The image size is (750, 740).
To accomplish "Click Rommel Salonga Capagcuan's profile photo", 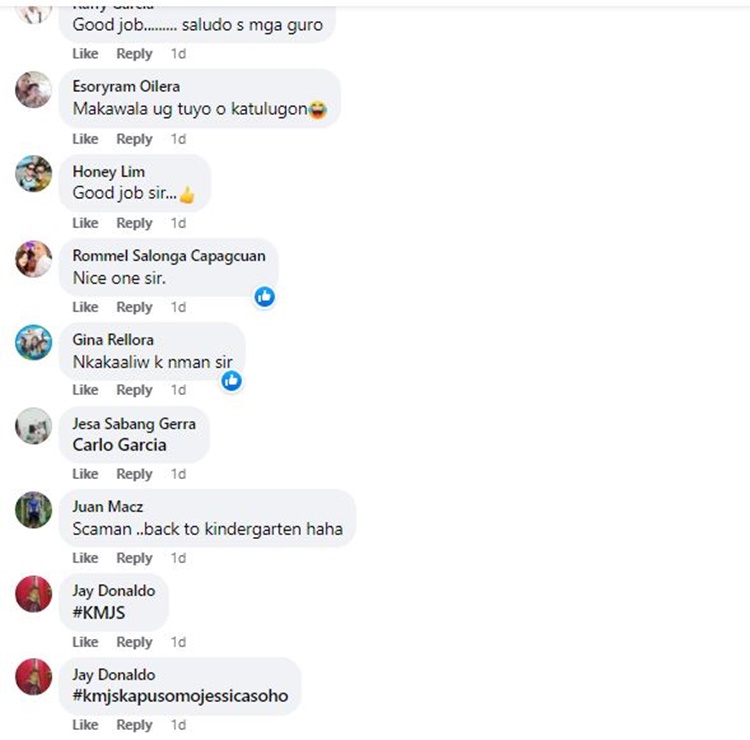I will point(33,259).
